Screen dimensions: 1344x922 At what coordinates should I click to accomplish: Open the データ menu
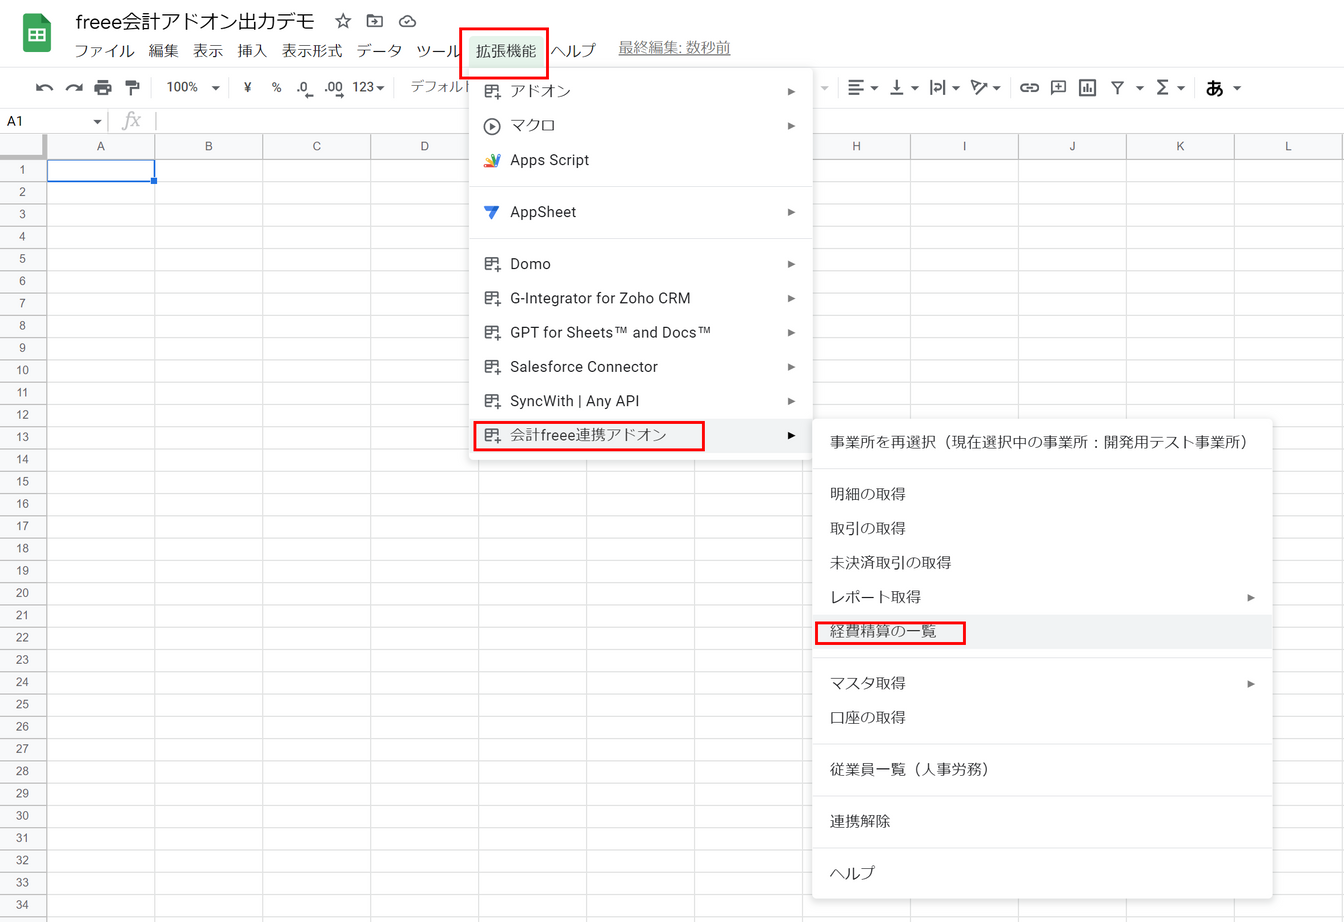pyautogui.click(x=379, y=51)
